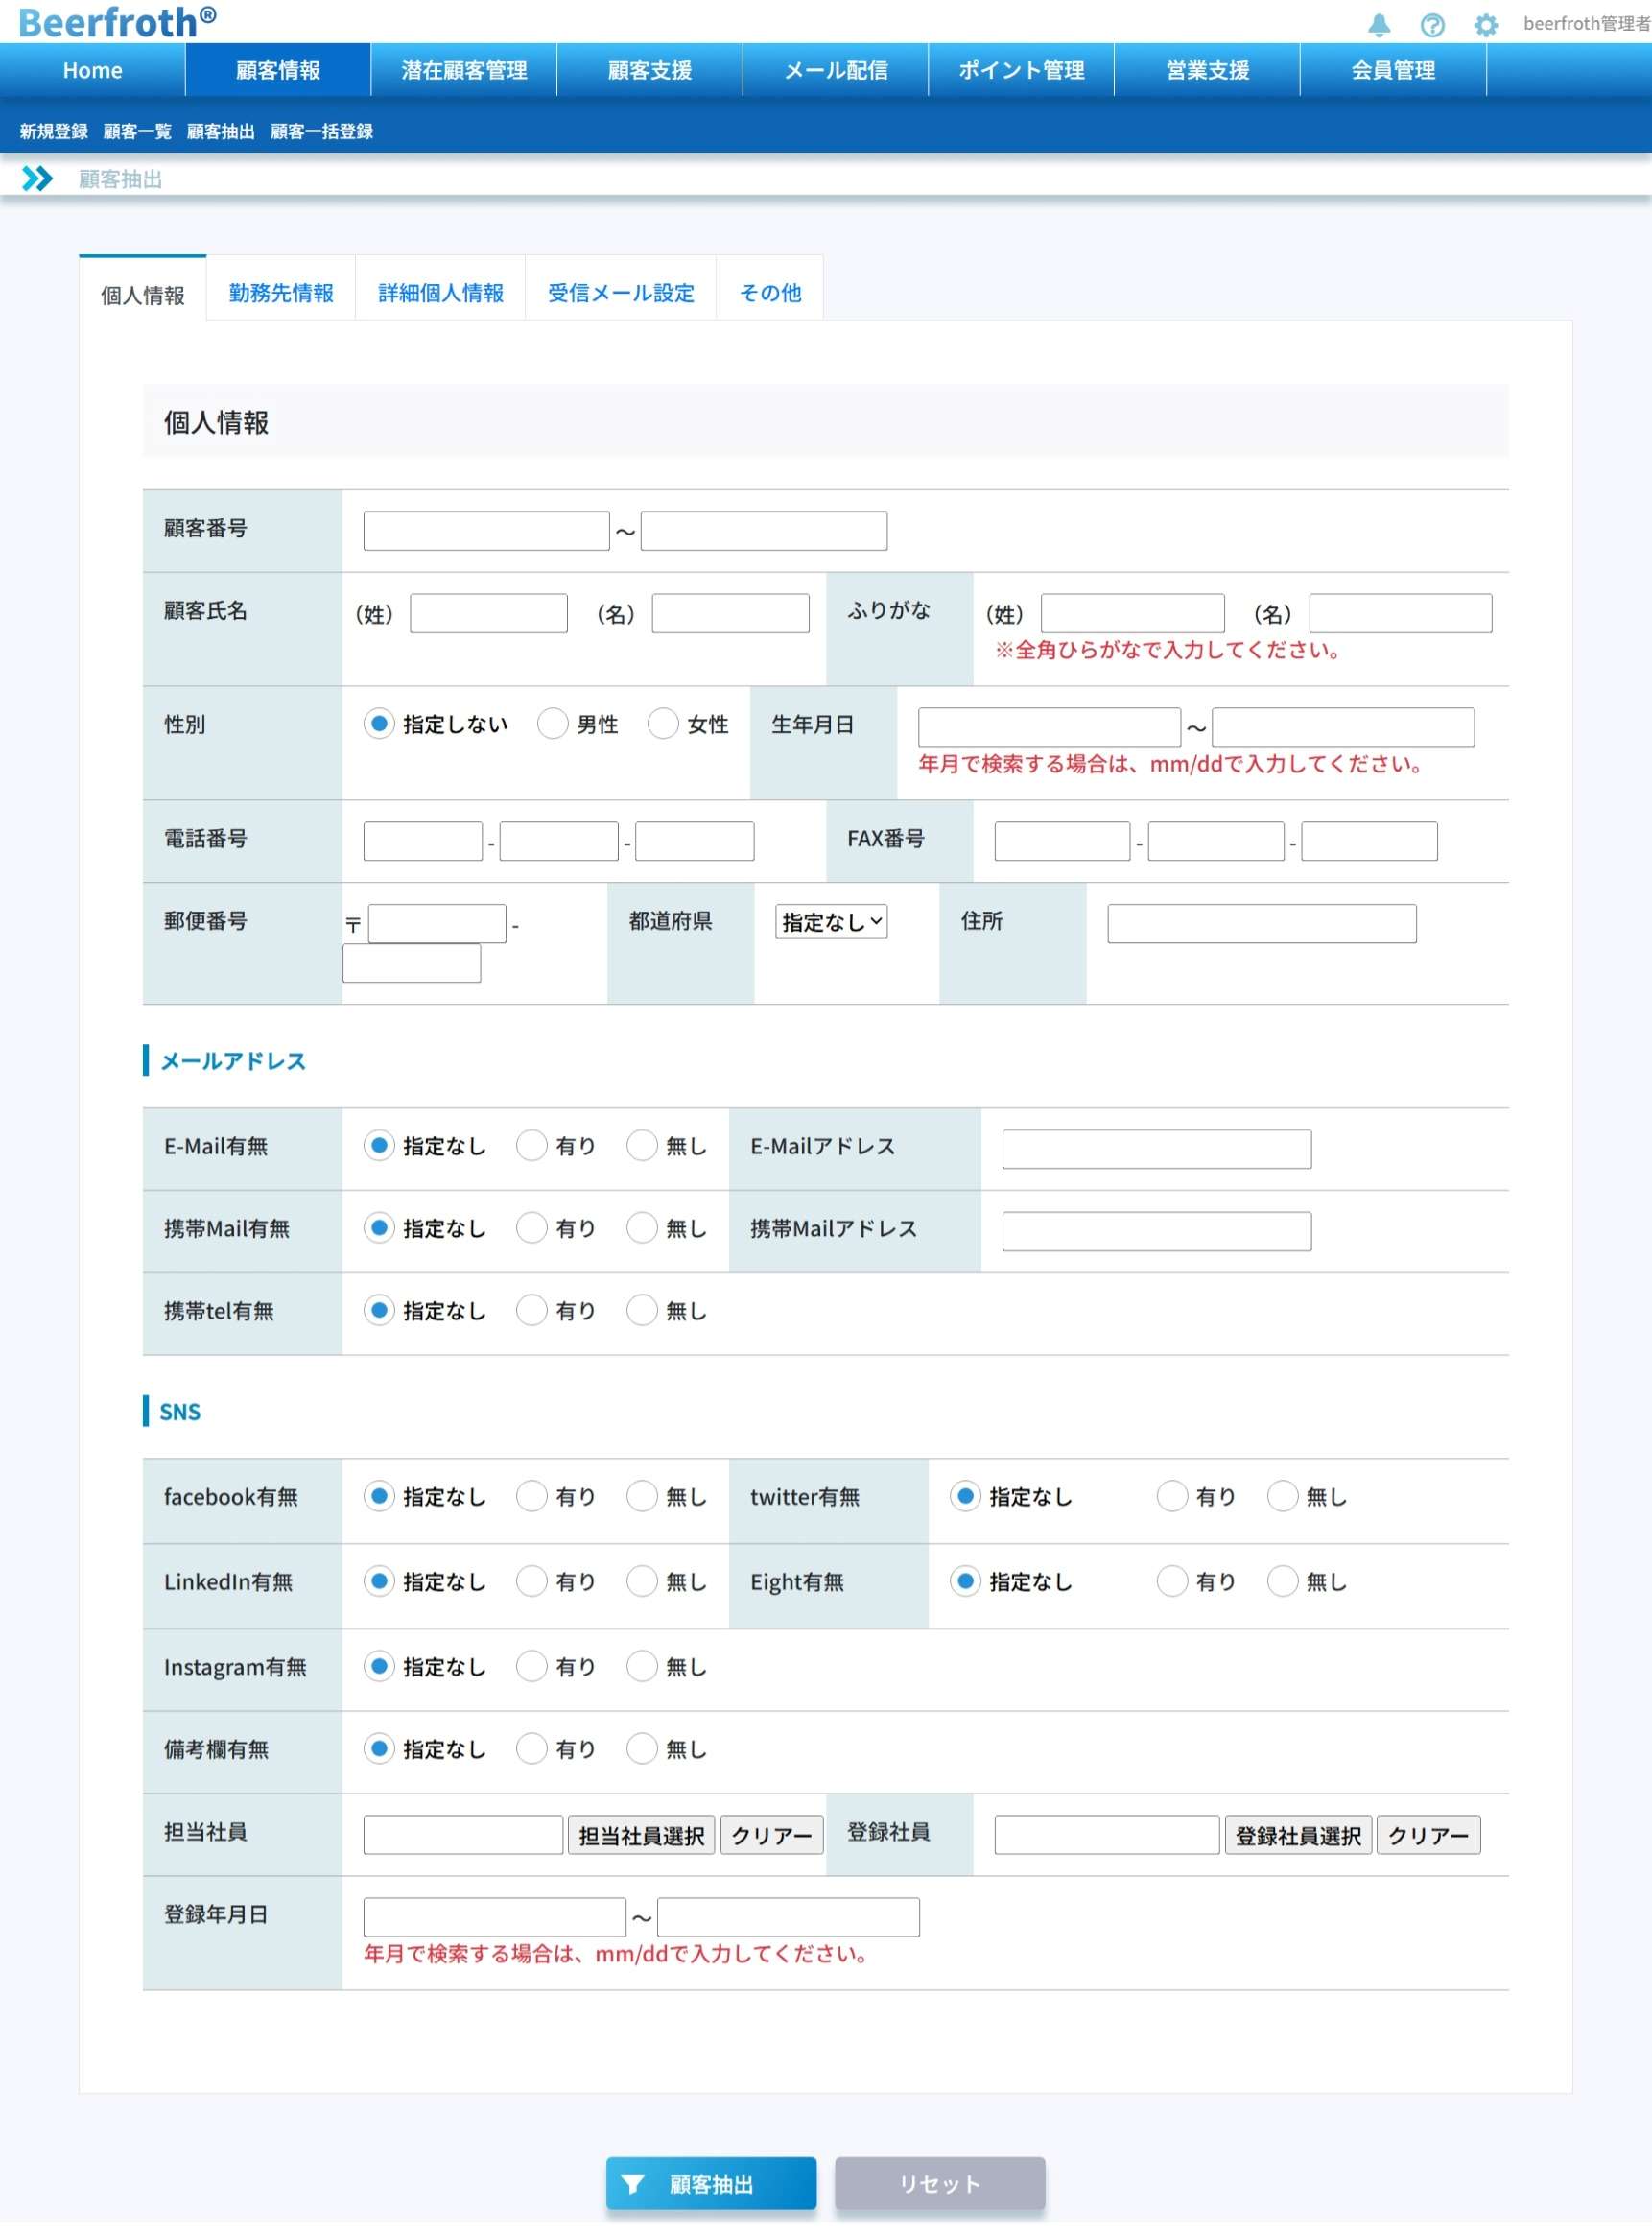This screenshot has width=1652, height=2234.
Task: Open the 受信メール設定 tab
Action: [x=620, y=293]
